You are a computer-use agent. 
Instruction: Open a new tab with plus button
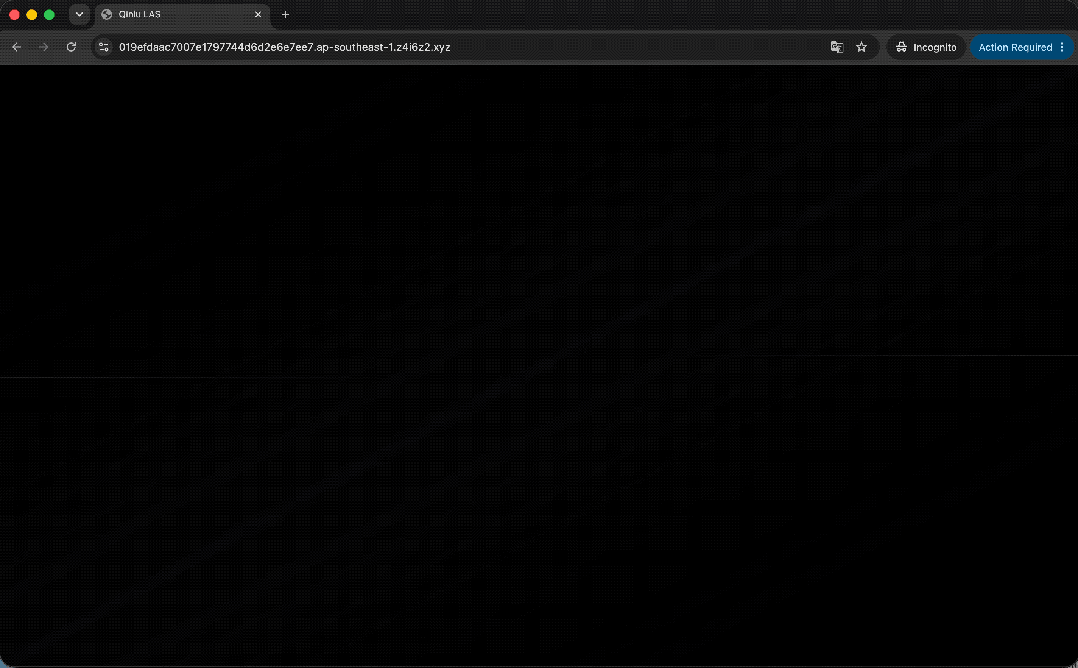[x=285, y=14]
